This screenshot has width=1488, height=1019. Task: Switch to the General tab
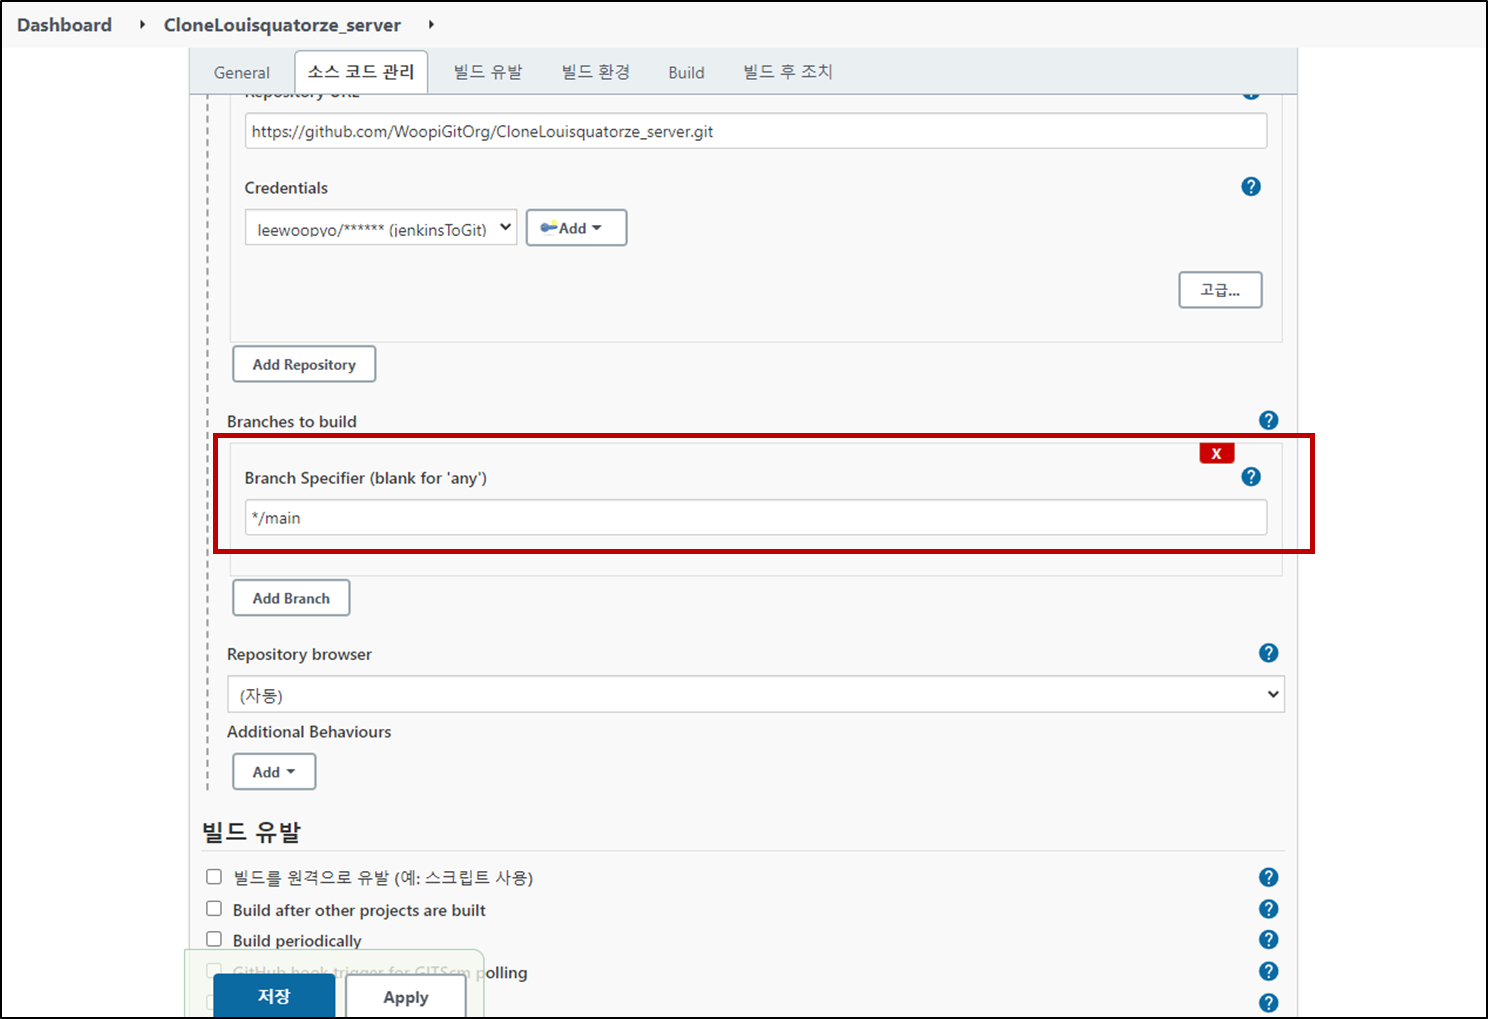[x=242, y=73]
